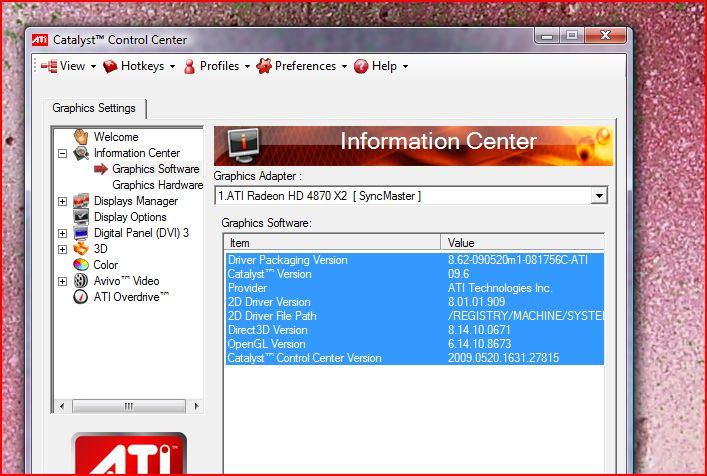Click value 6.14.10.8673
Image resolution: width=707 pixels, height=476 pixels.
tap(479, 344)
